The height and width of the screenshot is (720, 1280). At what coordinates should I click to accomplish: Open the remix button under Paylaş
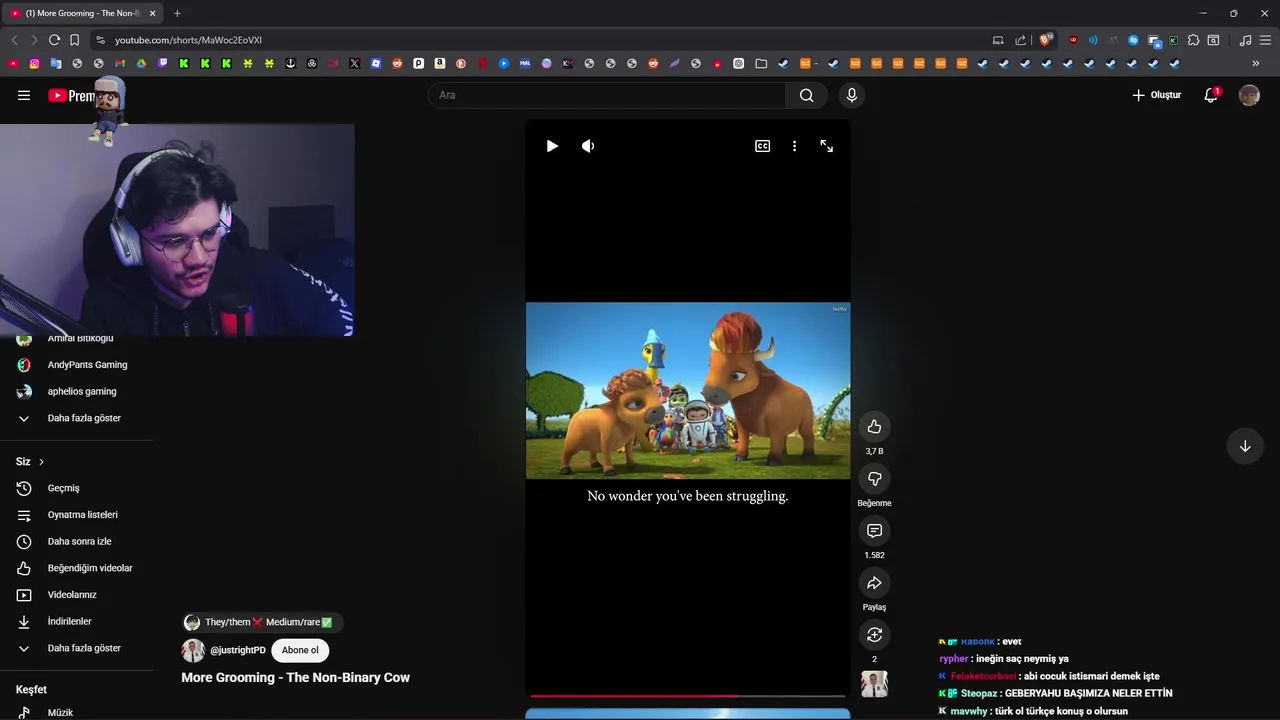874,635
